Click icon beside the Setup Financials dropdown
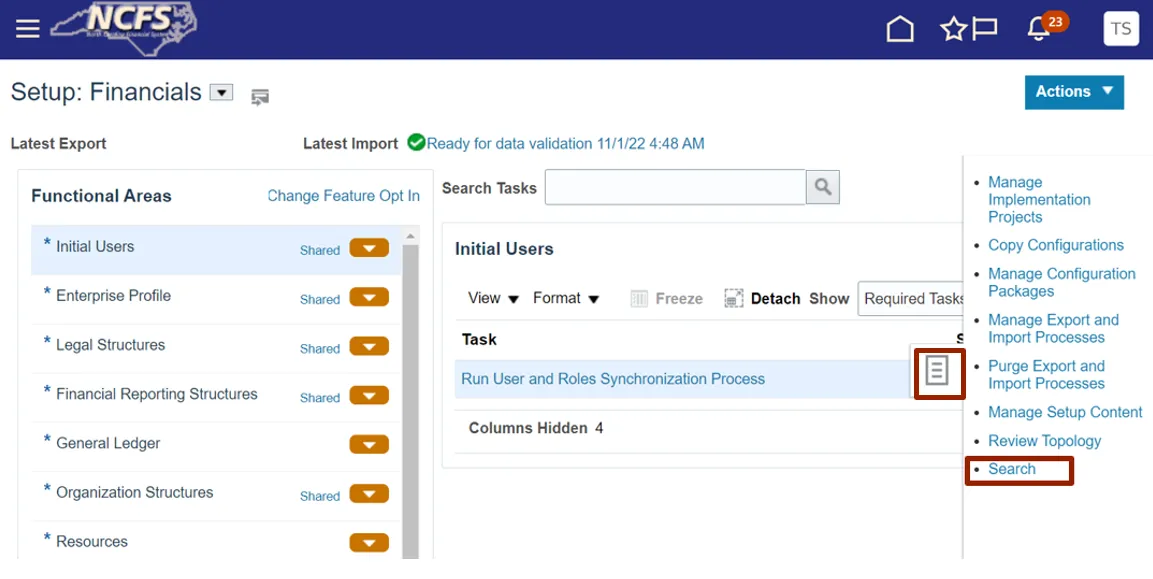The image size is (1153, 579). [x=260, y=96]
